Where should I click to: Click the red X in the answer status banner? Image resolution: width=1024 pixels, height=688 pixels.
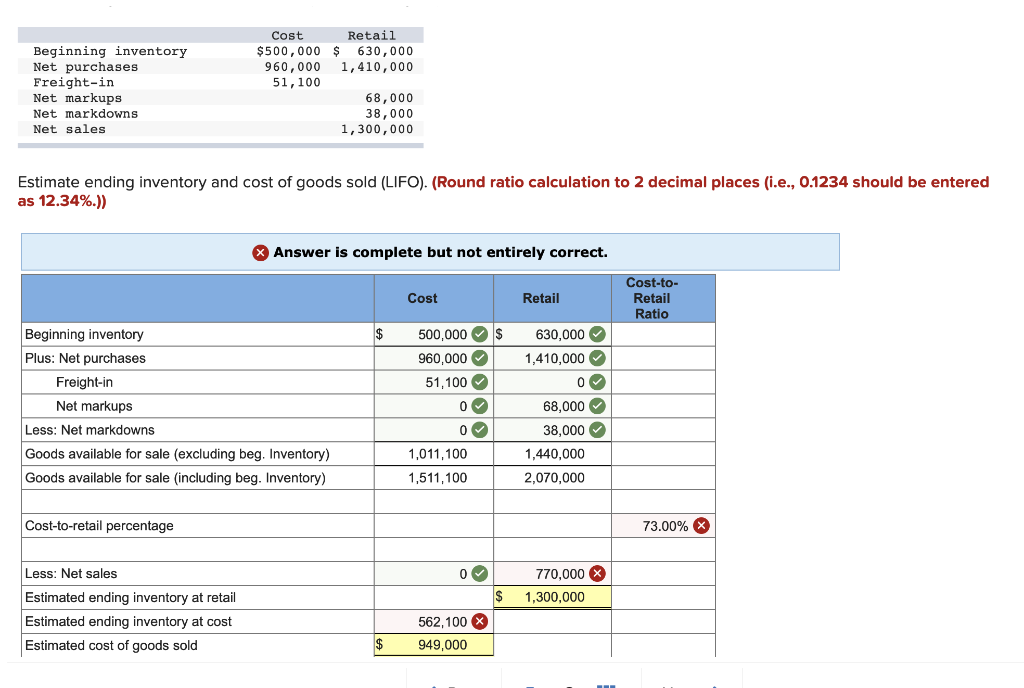(x=260, y=252)
